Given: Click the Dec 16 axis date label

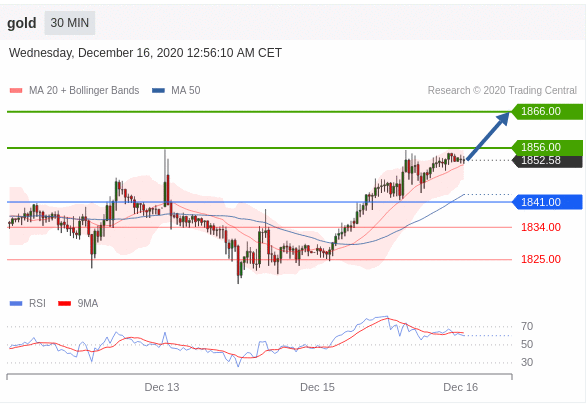Looking at the screenshot, I should pos(460,387).
